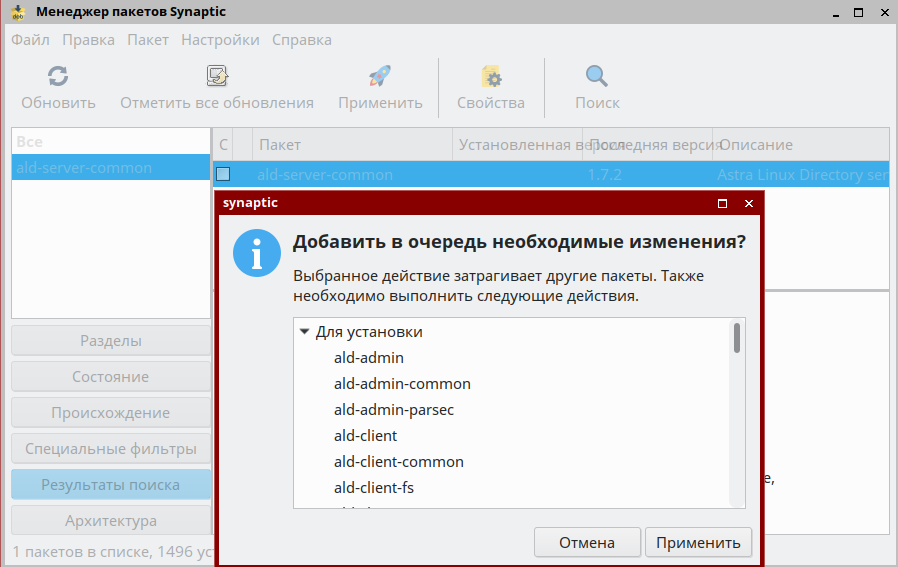Viewport: 898px width, 567px height.
Task: Open the Справка menu
Action: (x=302, y=40)
